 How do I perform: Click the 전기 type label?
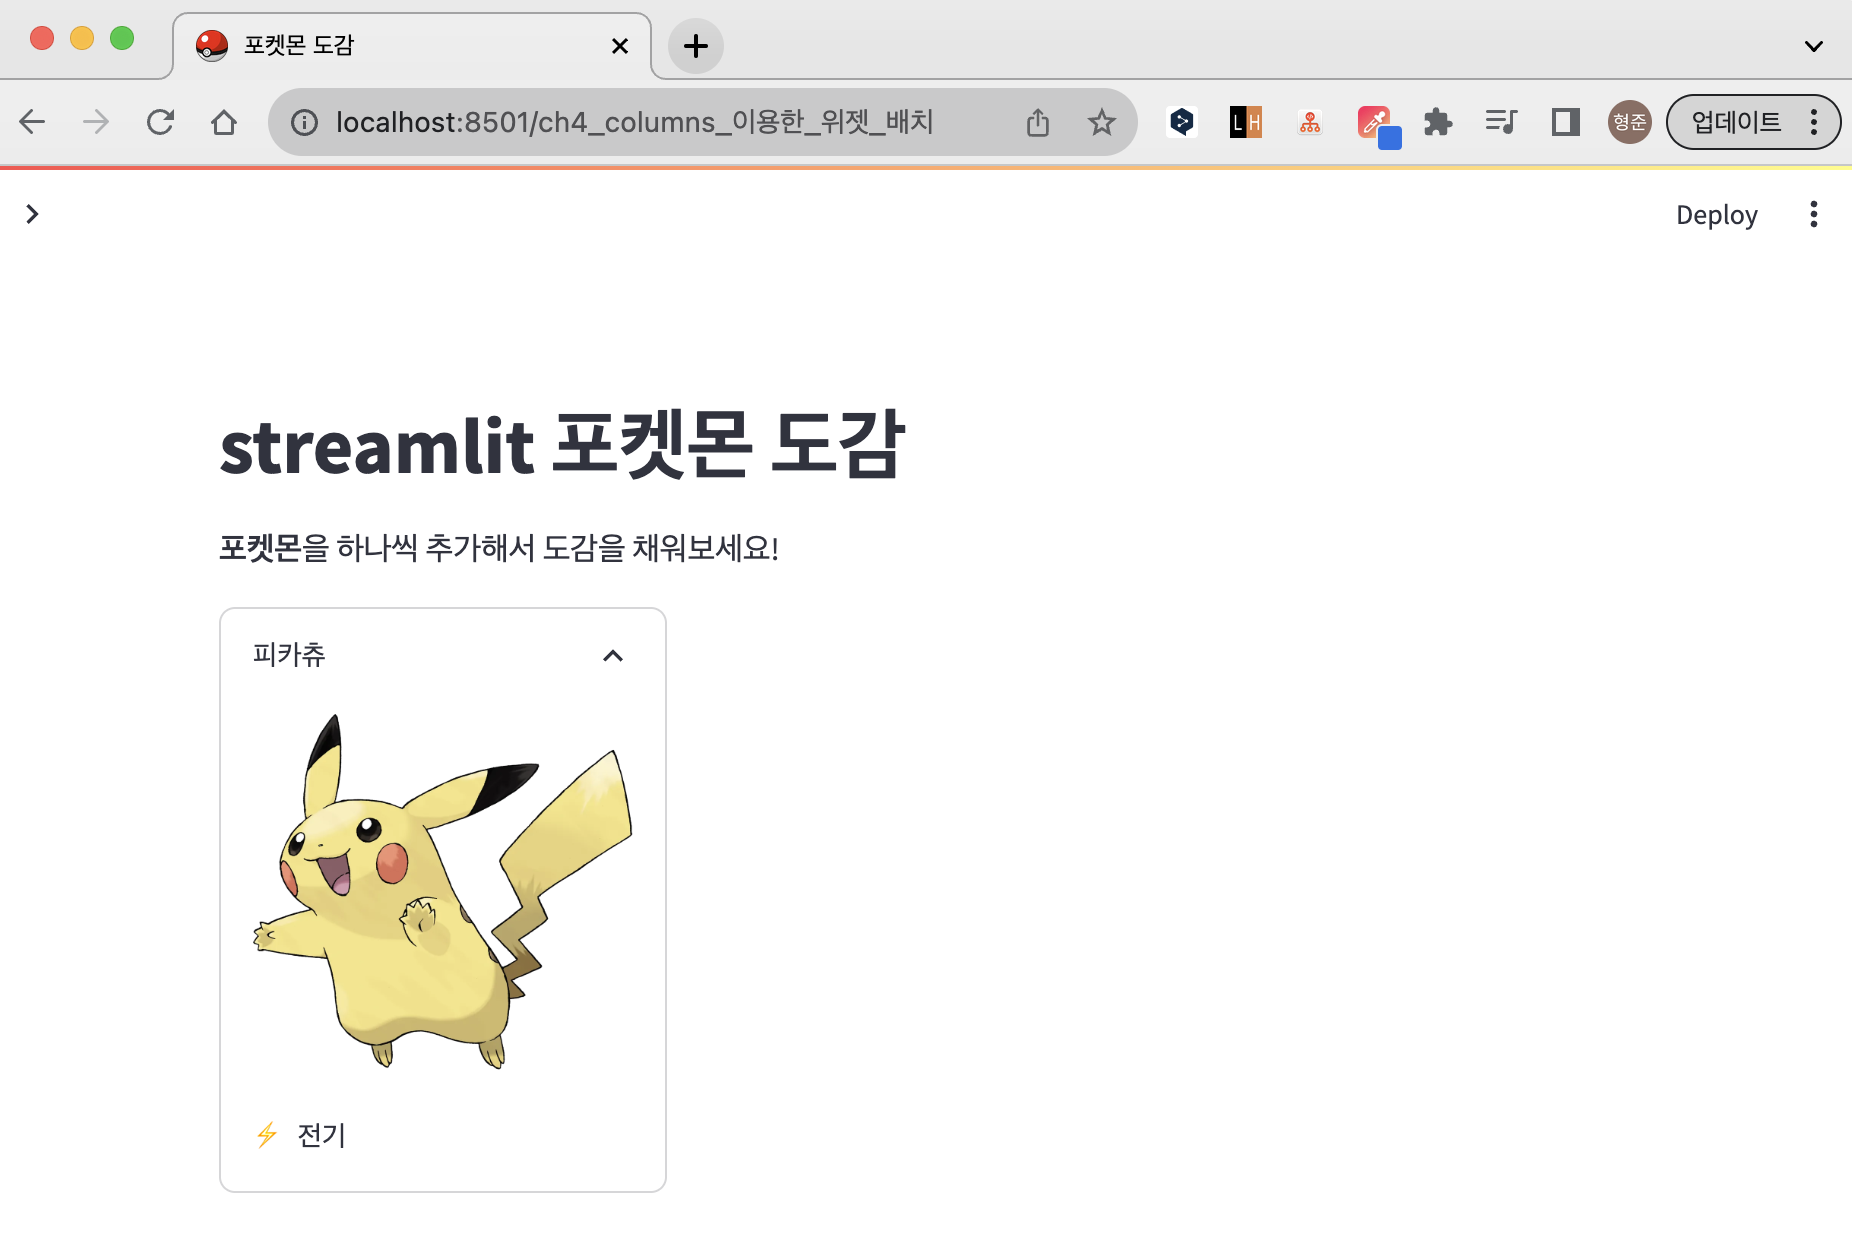(x=321, y=1135)
